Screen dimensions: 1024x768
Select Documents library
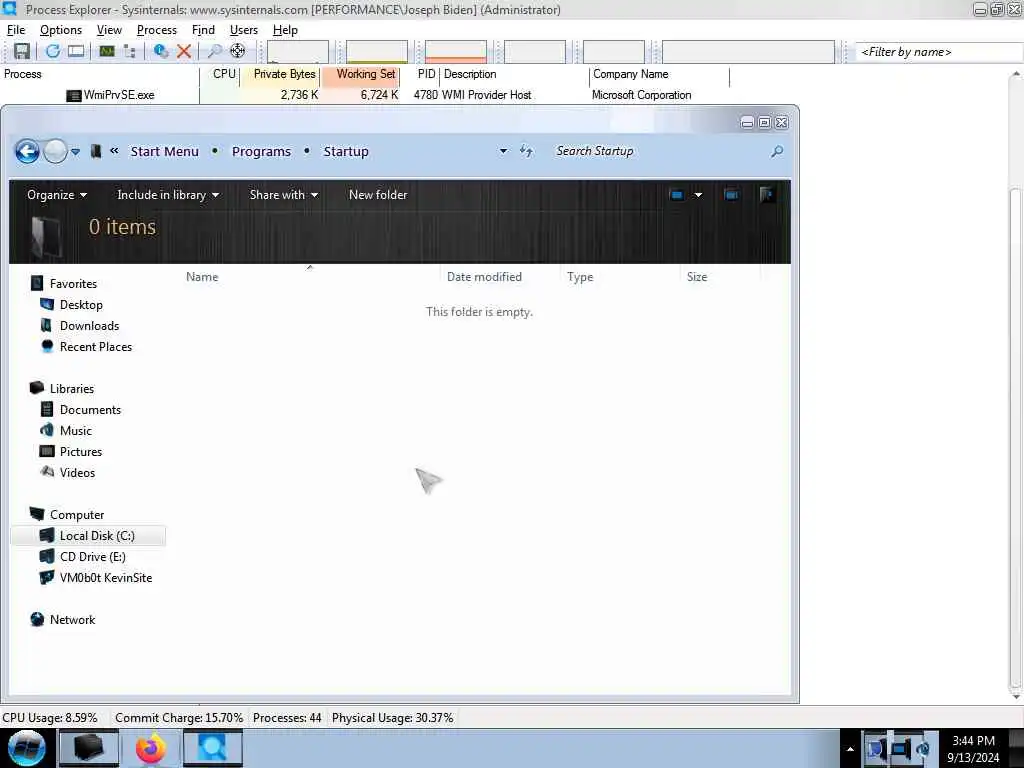pyautogui.click(x=90, y=410)
